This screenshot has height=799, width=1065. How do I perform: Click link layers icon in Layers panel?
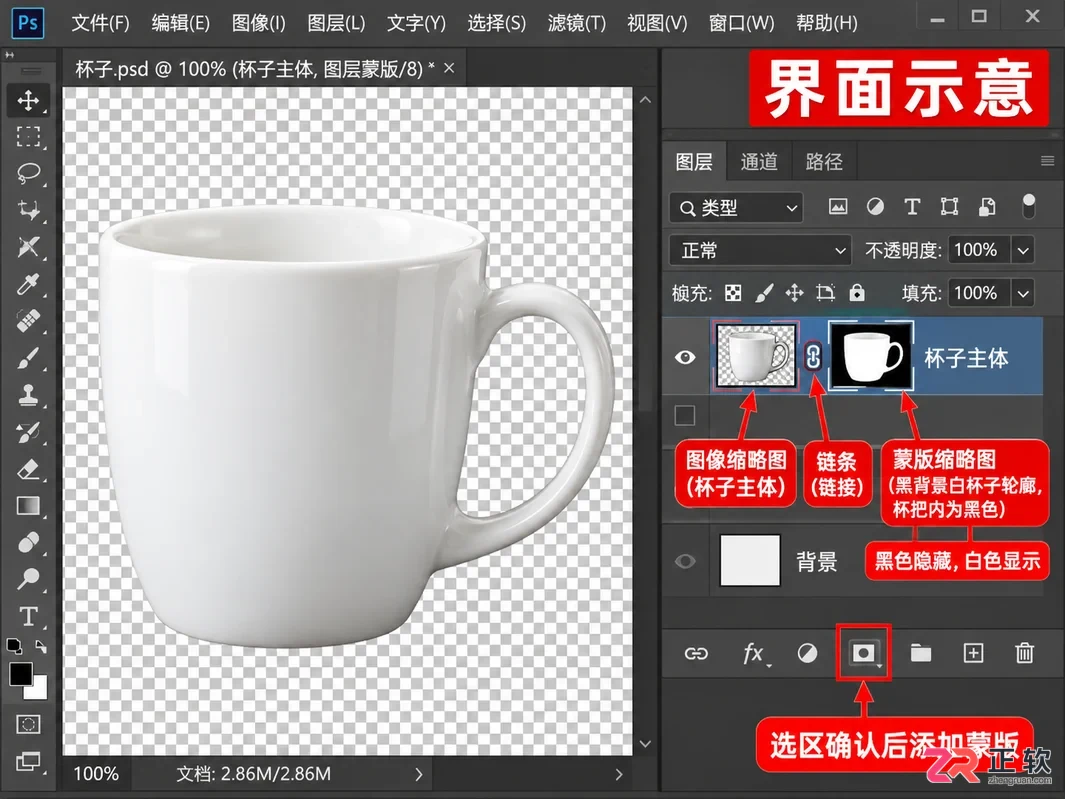[x=696, y=654]
